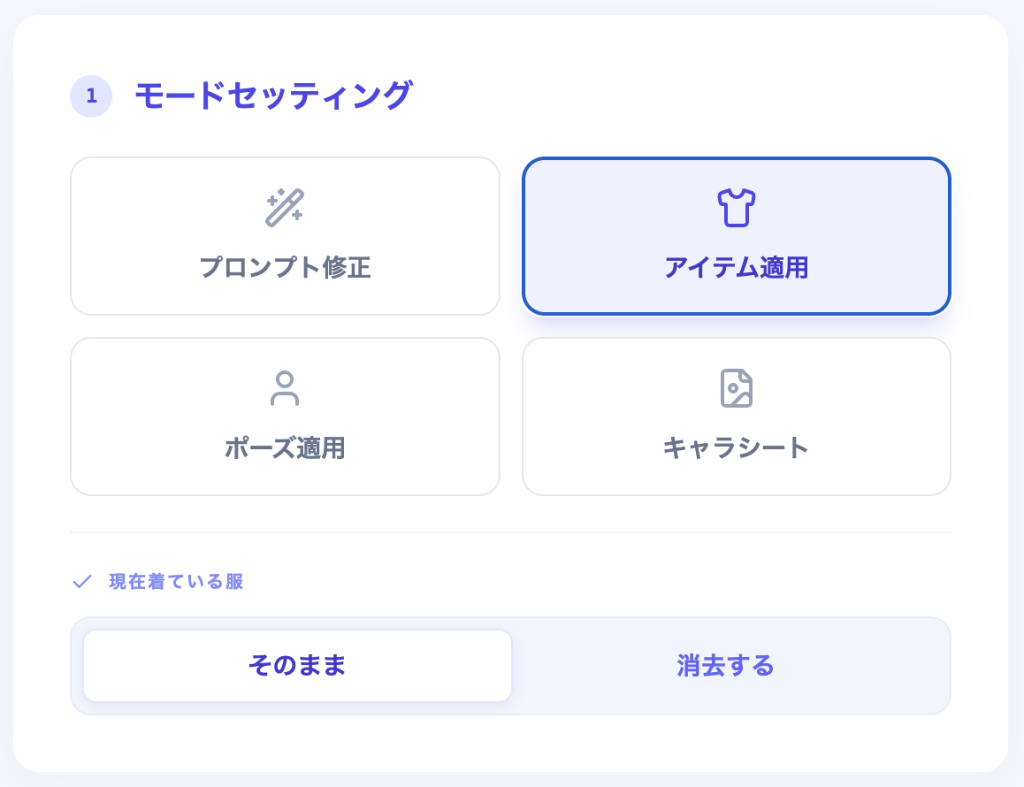1024x787 pixels.
Task: Click the magic wand icon for プロンプト修正
Action: (x=284, y=207)
